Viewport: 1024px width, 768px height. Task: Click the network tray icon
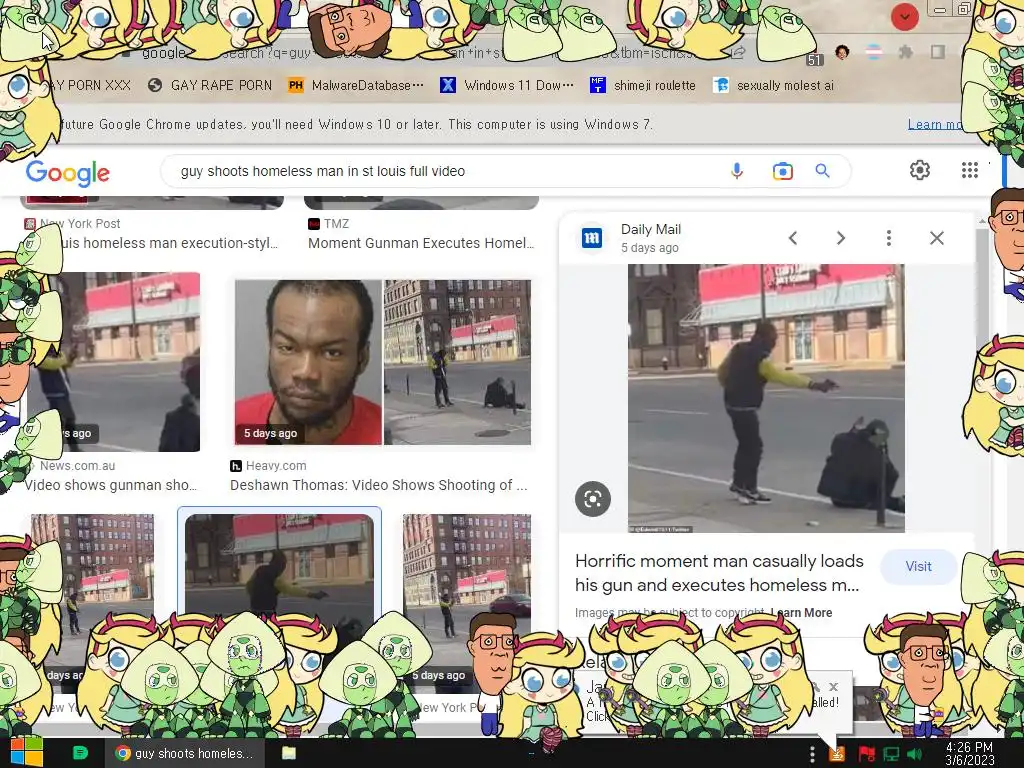891,754
